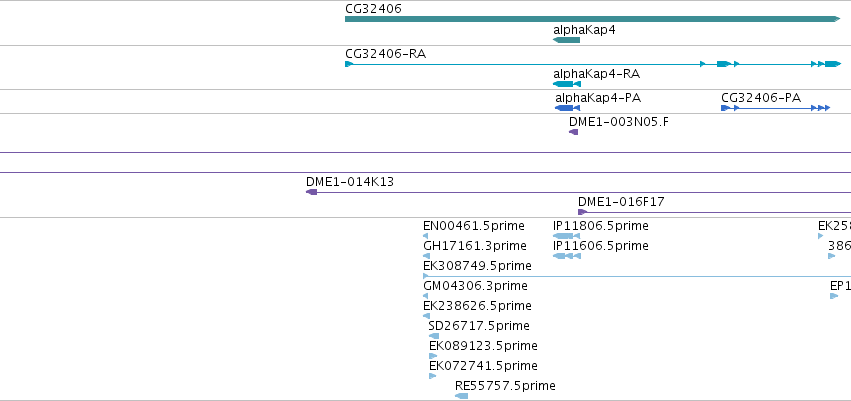Select the DME1-003N05.F purple arrow

click(573, 132)
